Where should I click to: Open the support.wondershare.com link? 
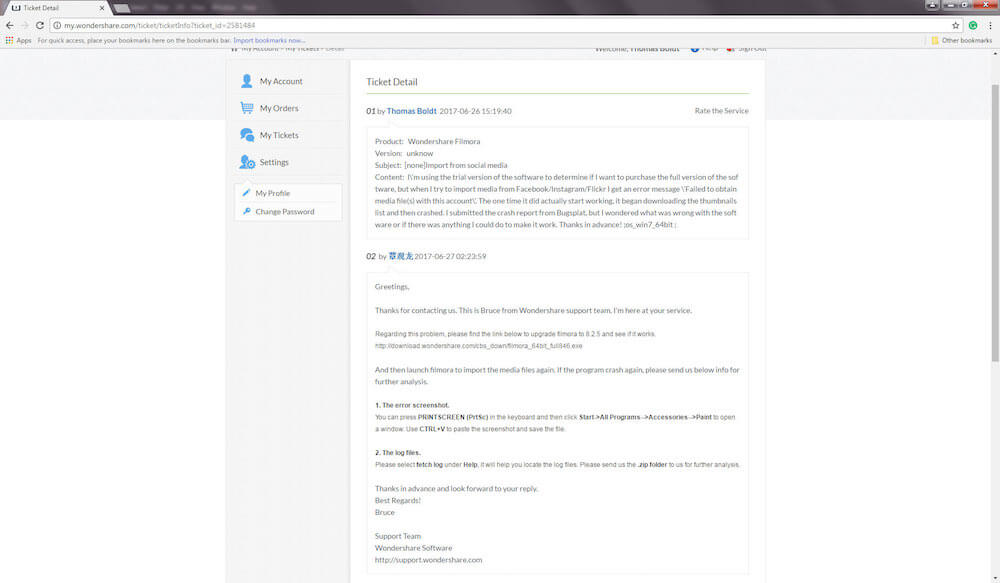[x=429, y=560]
